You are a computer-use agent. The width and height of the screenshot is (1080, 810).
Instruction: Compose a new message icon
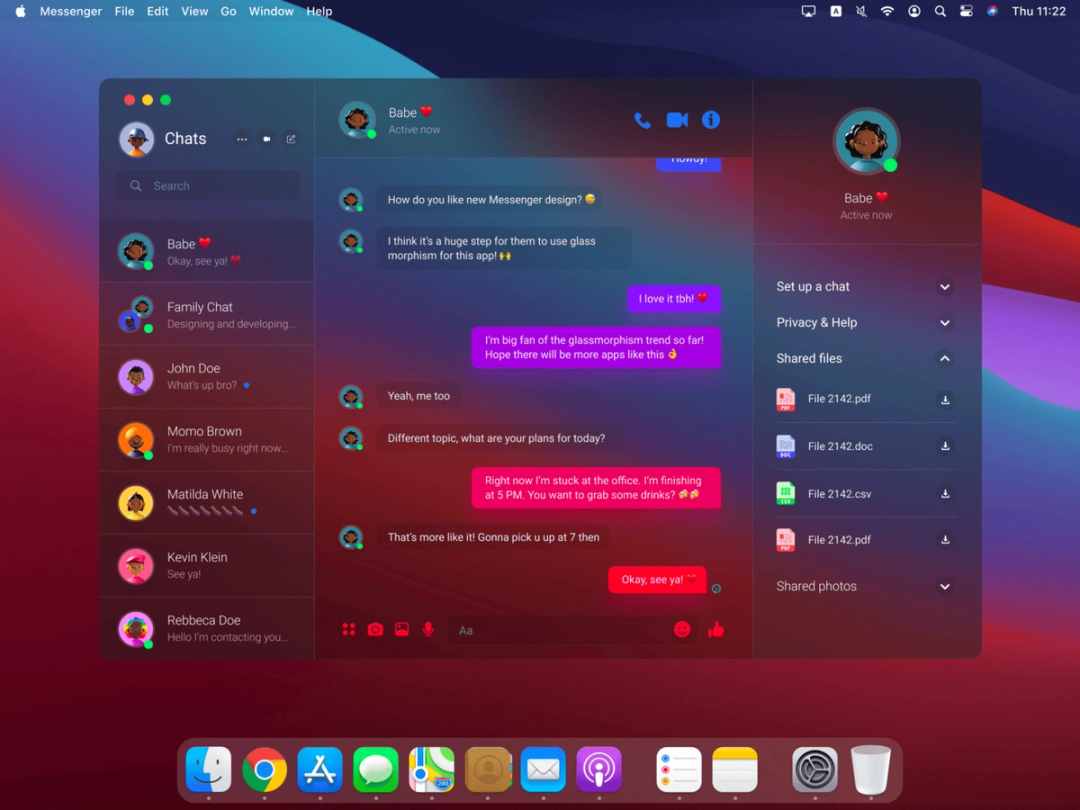point(291,139)
